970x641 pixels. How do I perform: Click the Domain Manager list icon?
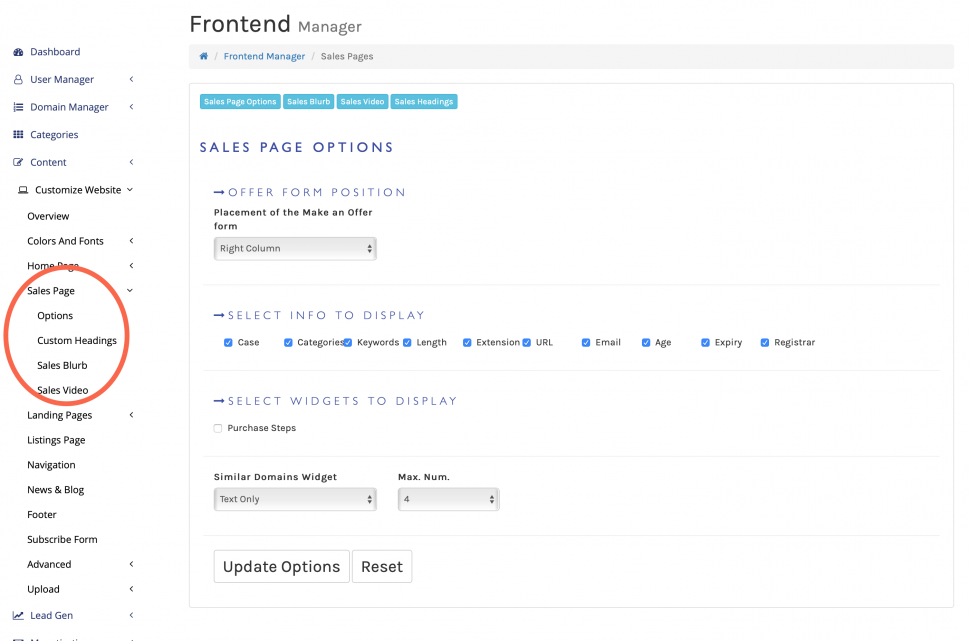(18, 107)
